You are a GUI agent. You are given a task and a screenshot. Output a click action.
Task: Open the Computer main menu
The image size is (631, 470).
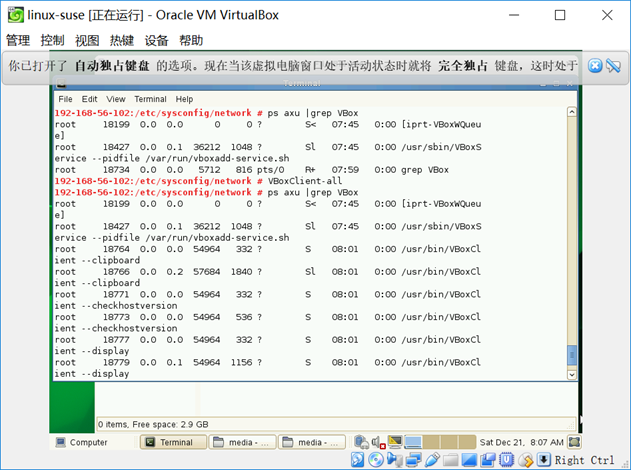(x=82, y=442)
